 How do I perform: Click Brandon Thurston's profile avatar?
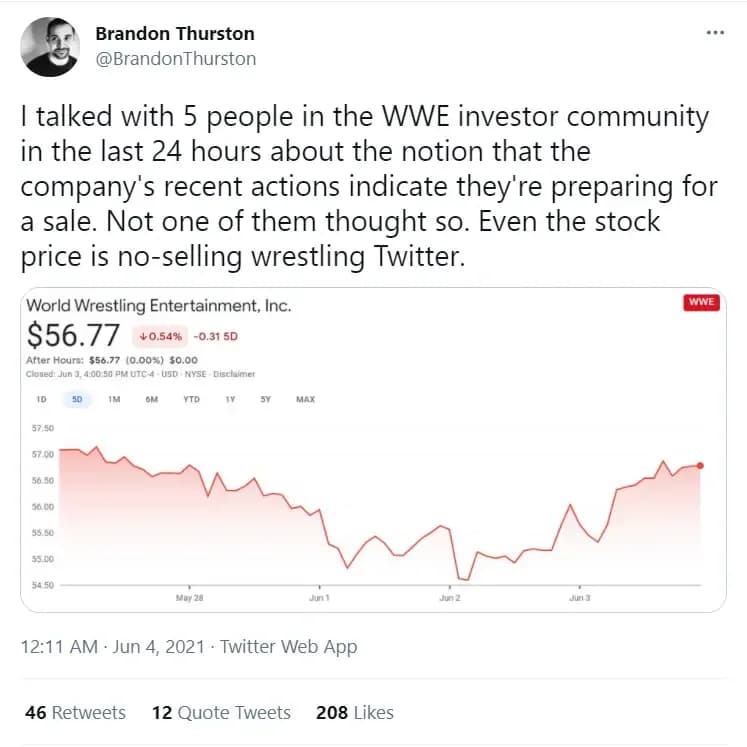pos(51,47)
